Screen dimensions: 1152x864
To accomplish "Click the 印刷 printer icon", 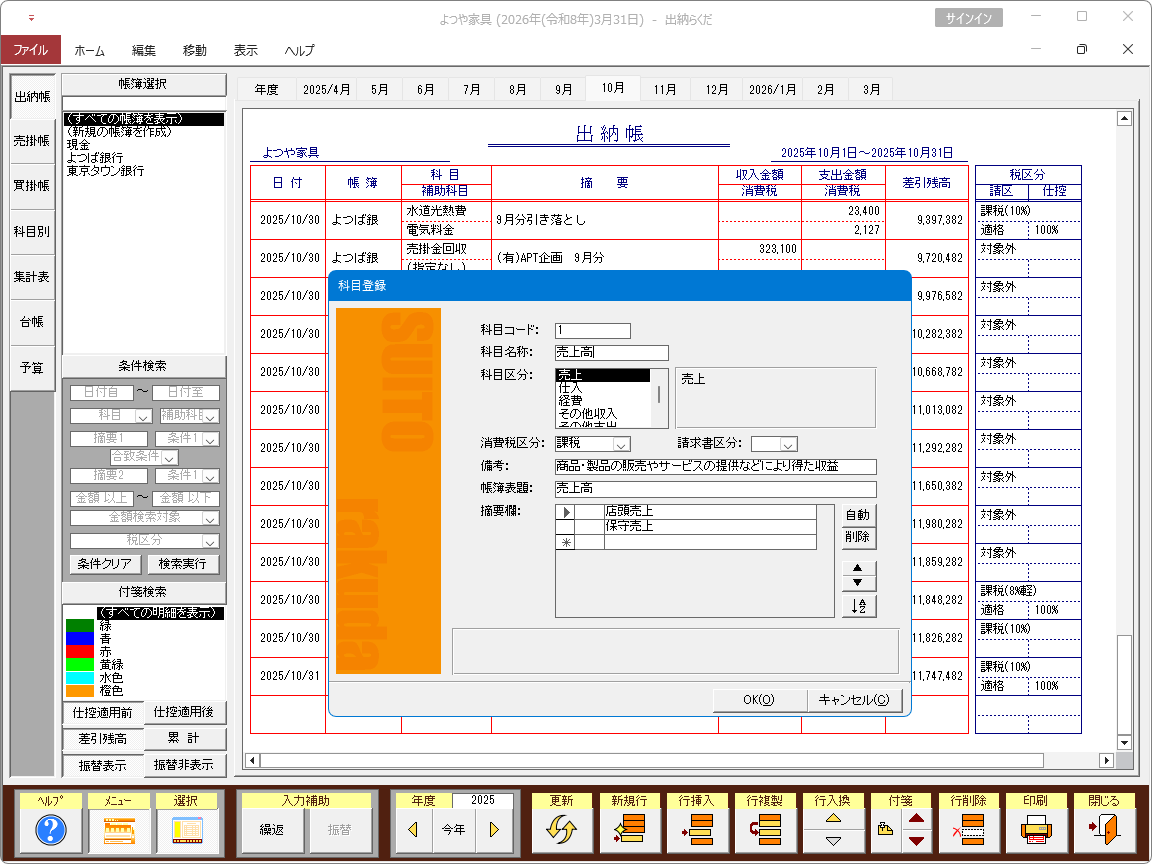I will click(x=1037, y=830).
